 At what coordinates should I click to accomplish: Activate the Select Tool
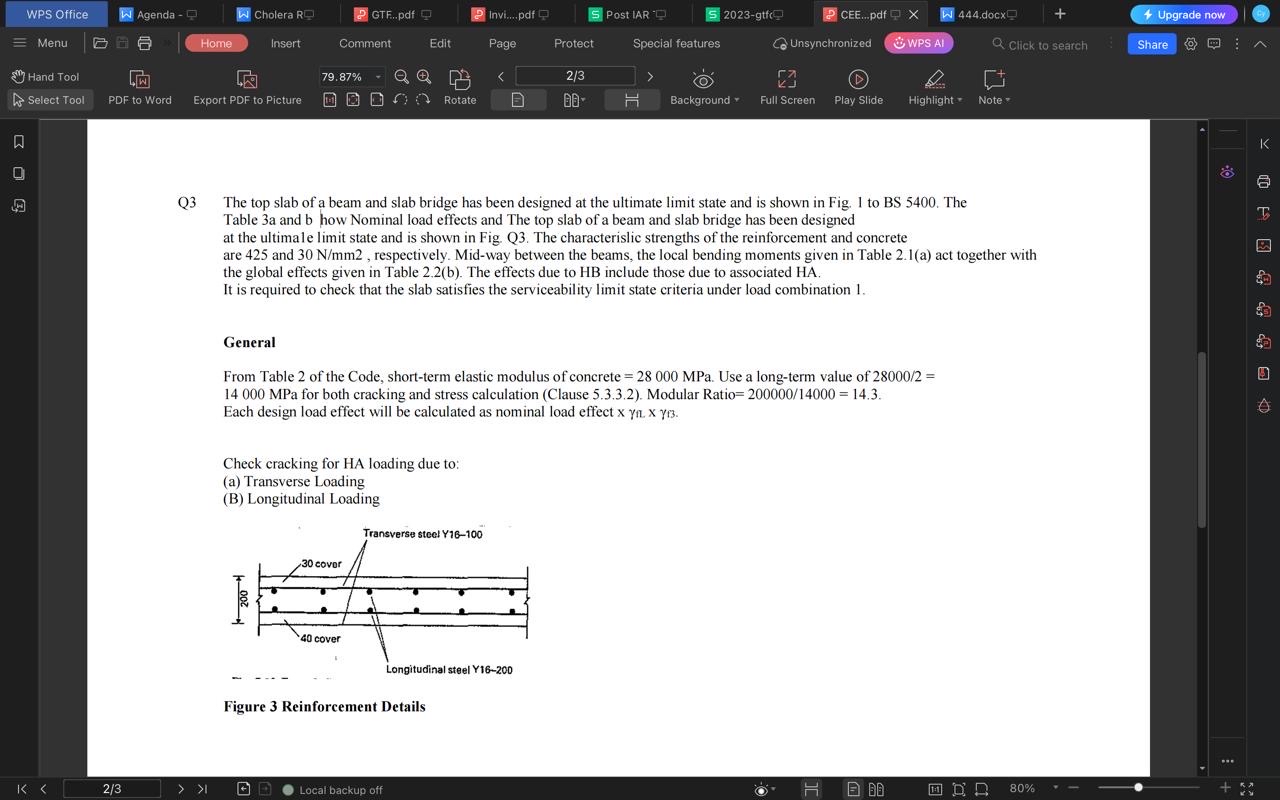pos(48,100)
